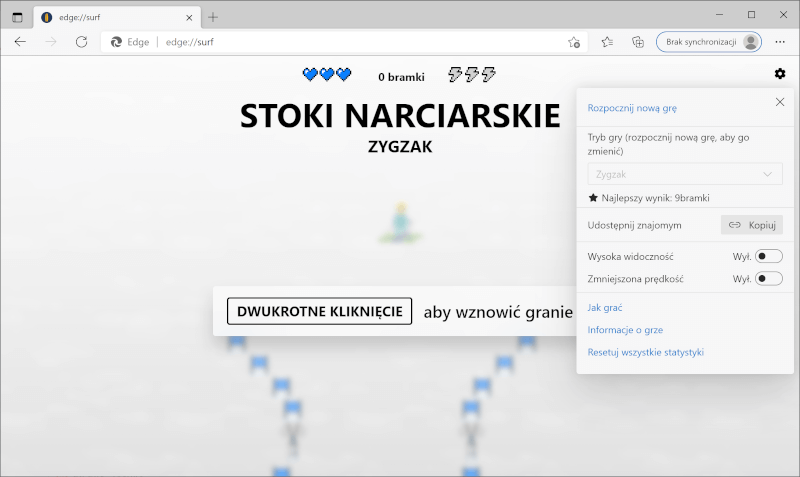Maximize the Edge window
This screenshot has height=477, width=800.
pos(751,15)
